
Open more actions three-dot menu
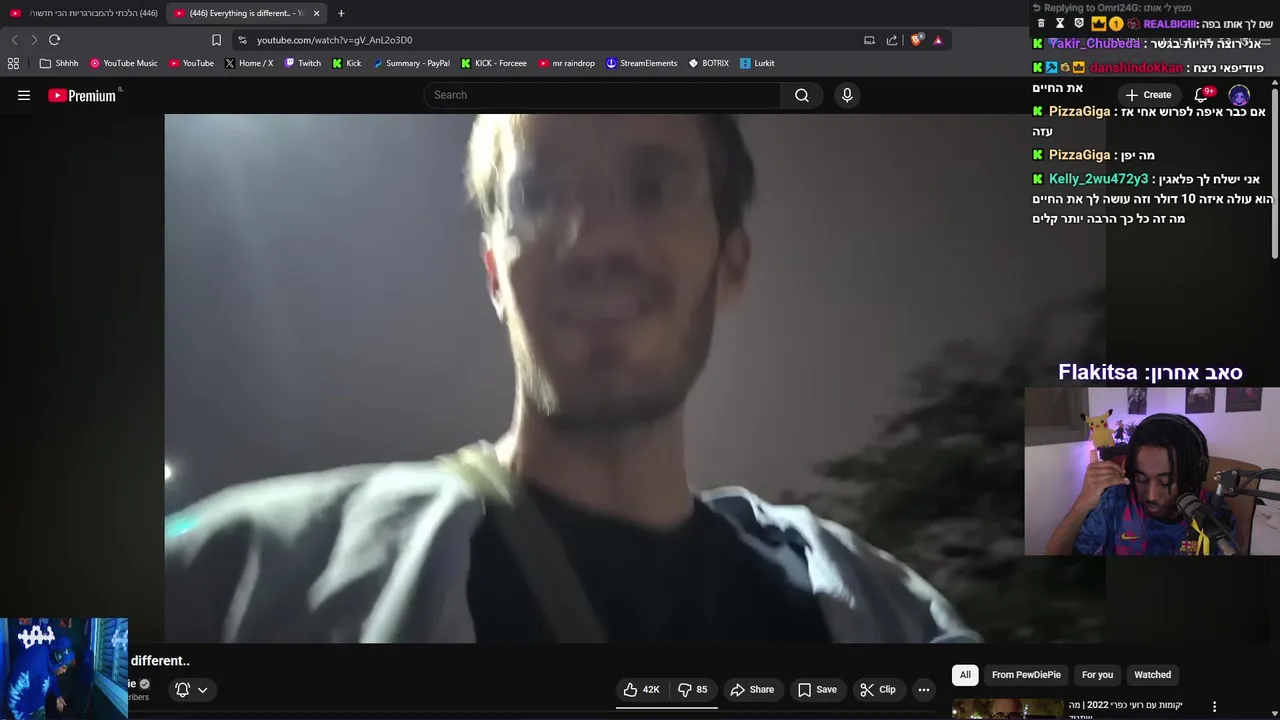(x=924, y=689)
